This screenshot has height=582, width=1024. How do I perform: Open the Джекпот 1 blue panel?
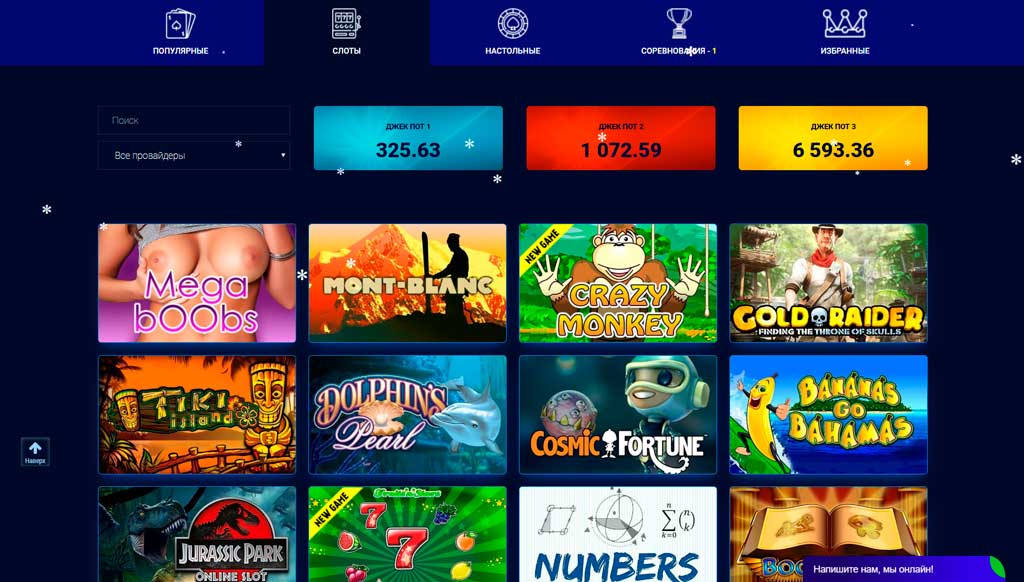pos(408,138)
